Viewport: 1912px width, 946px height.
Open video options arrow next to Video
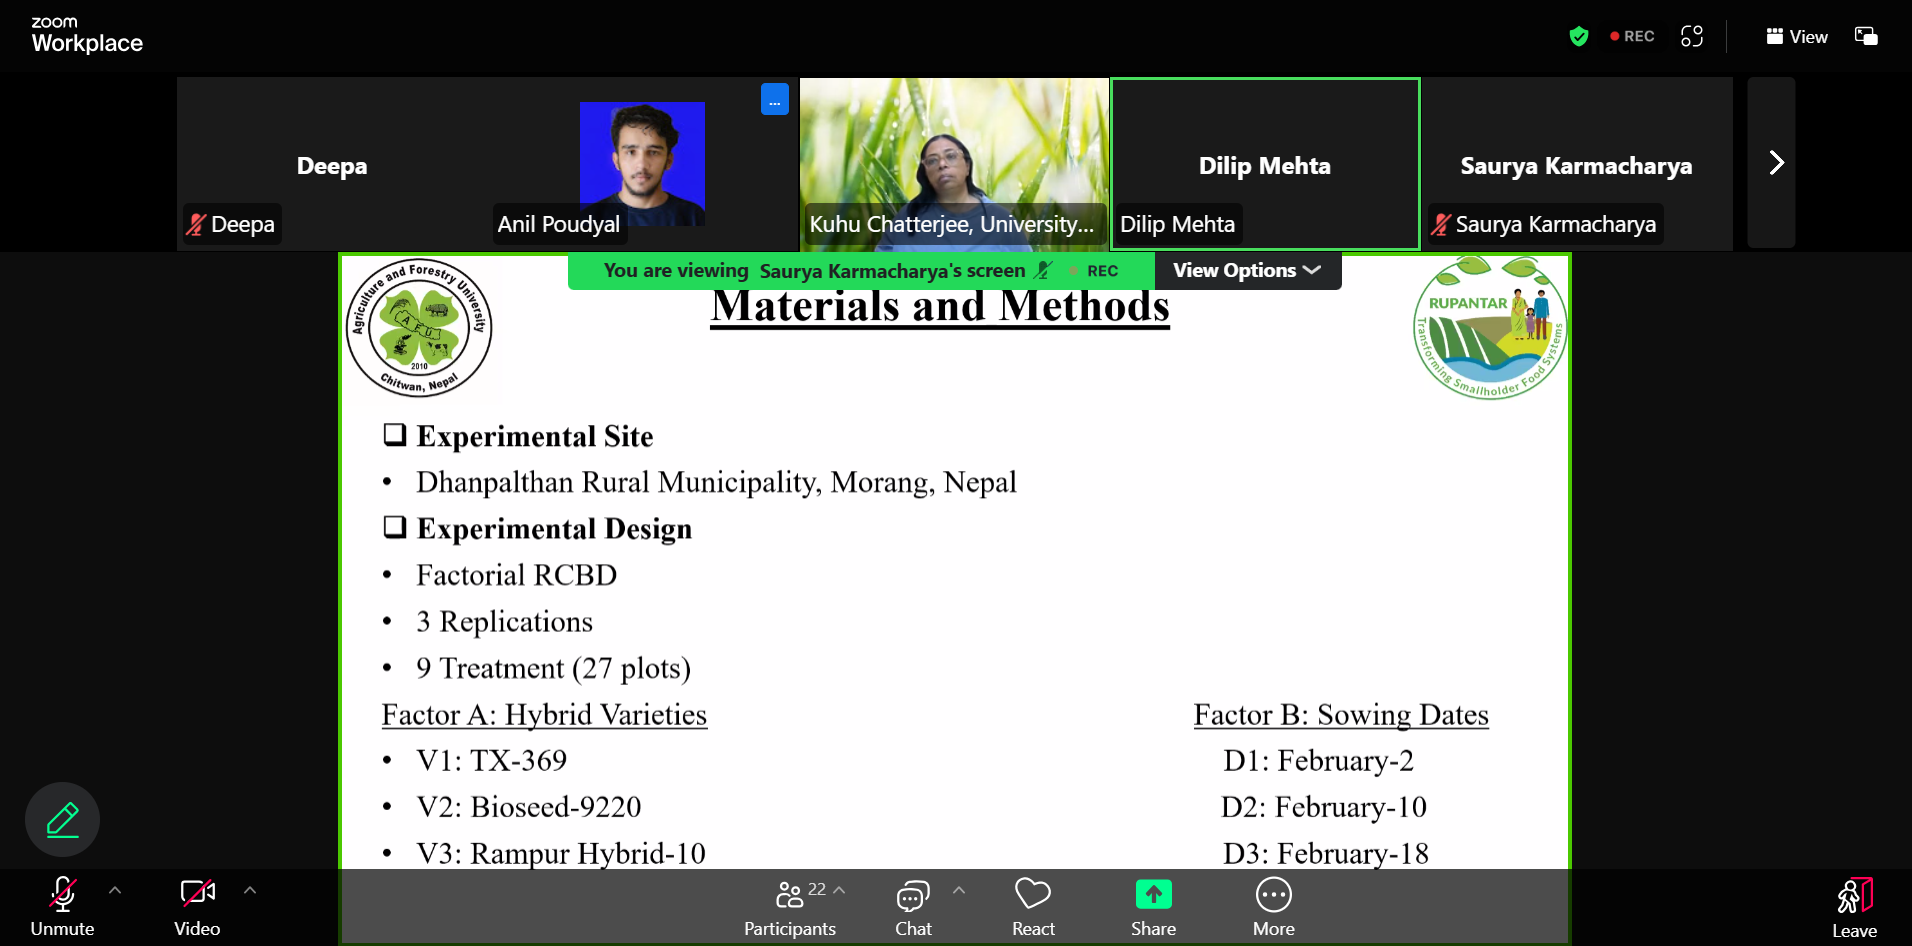point(250,890)
